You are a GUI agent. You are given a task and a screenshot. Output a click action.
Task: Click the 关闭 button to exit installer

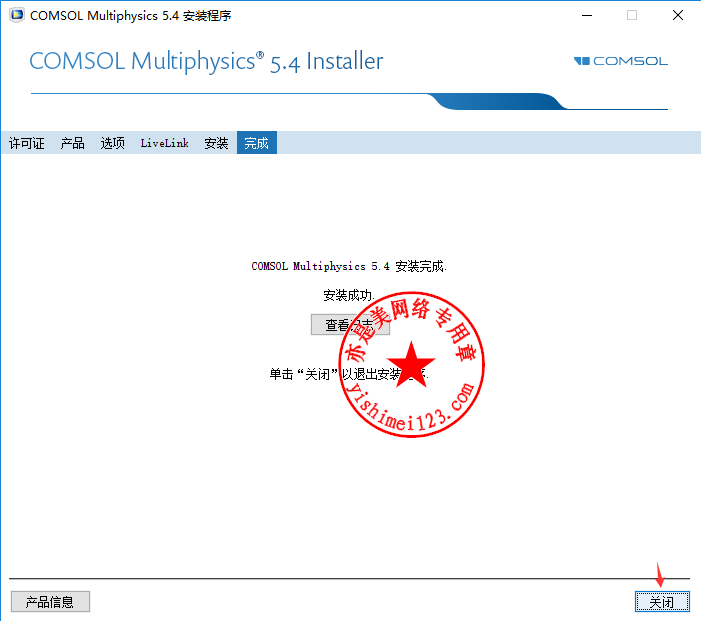pos(662,601)
